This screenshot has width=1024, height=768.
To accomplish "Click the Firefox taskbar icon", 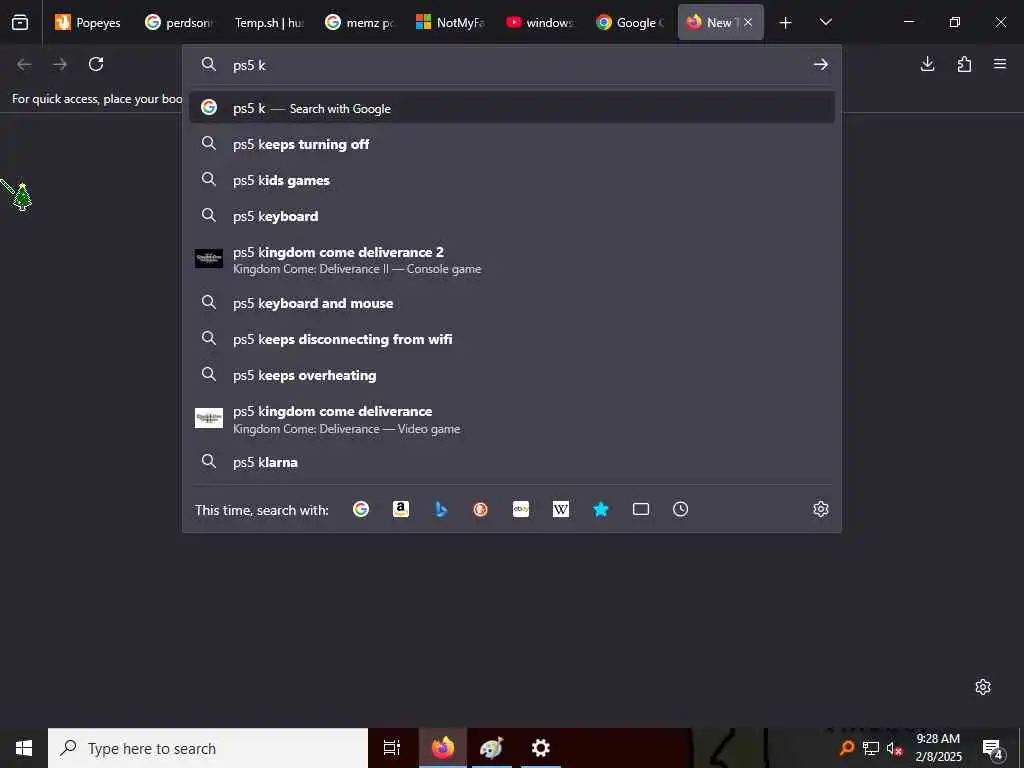I will click(443, 748).
